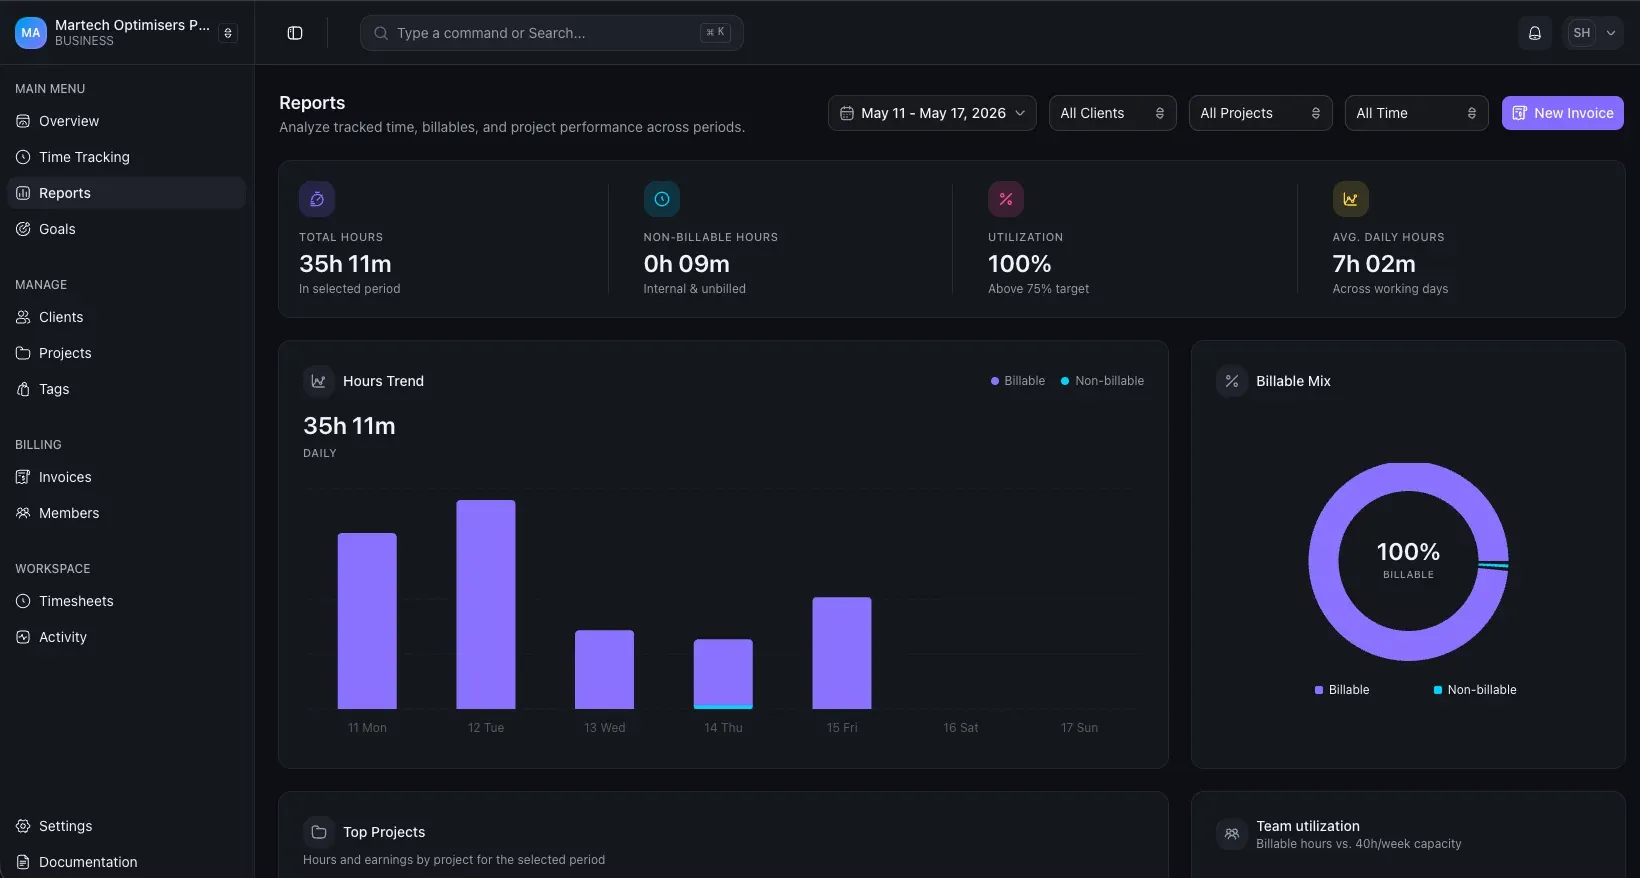The height and width of the screenshot is (878, 1640).
Task: Click the Members group icon
Action: 23,513
